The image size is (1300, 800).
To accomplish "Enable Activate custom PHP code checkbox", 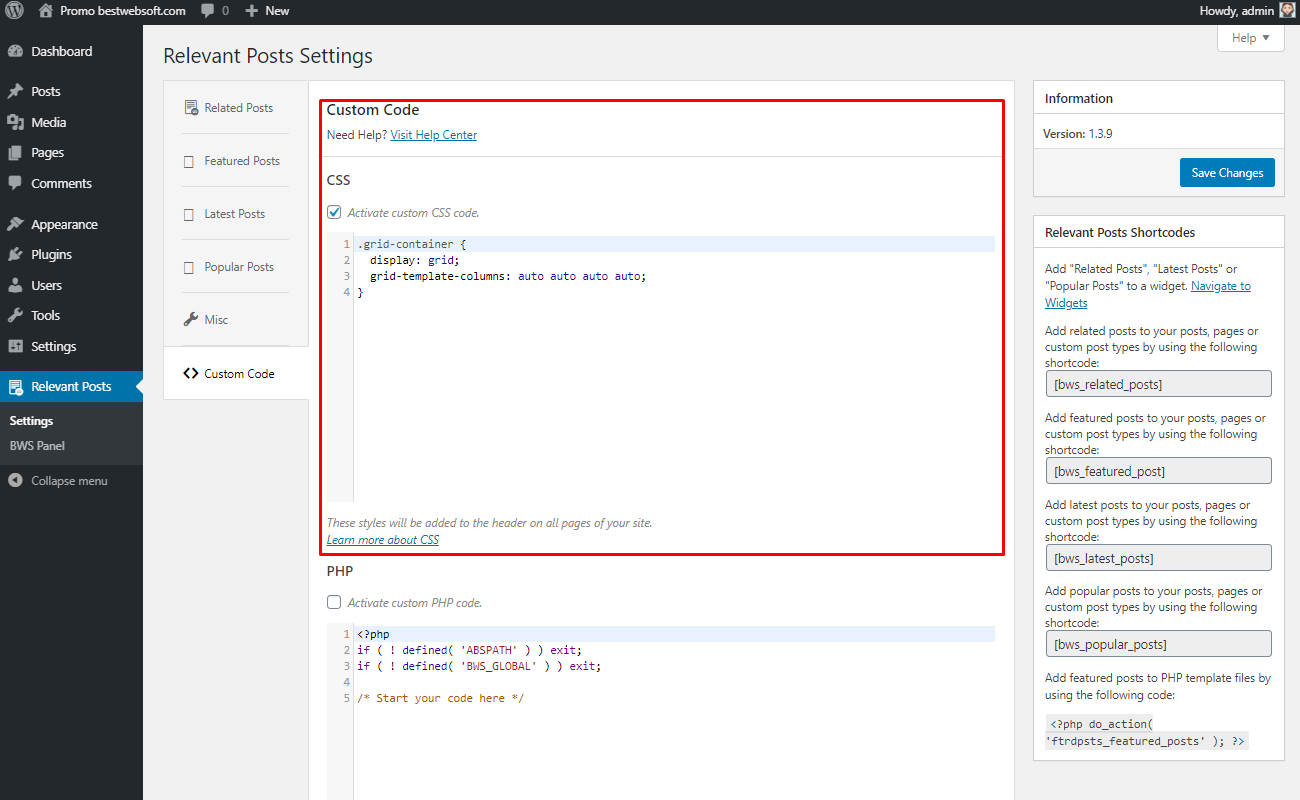I will [334, 603].
